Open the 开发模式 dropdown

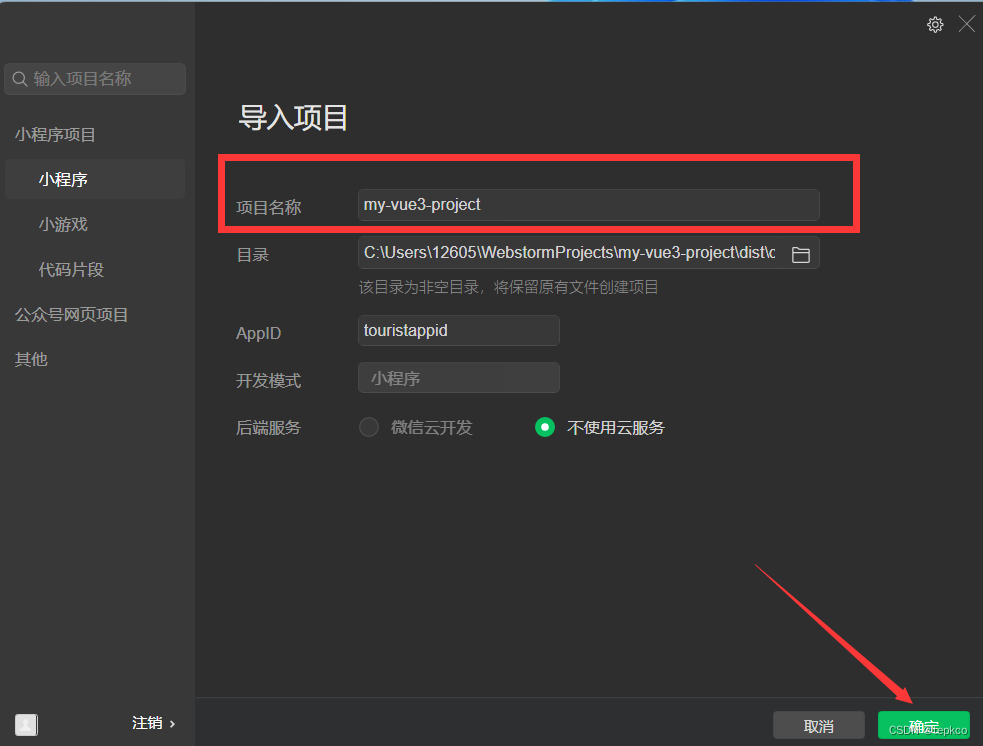click(459, 377)
